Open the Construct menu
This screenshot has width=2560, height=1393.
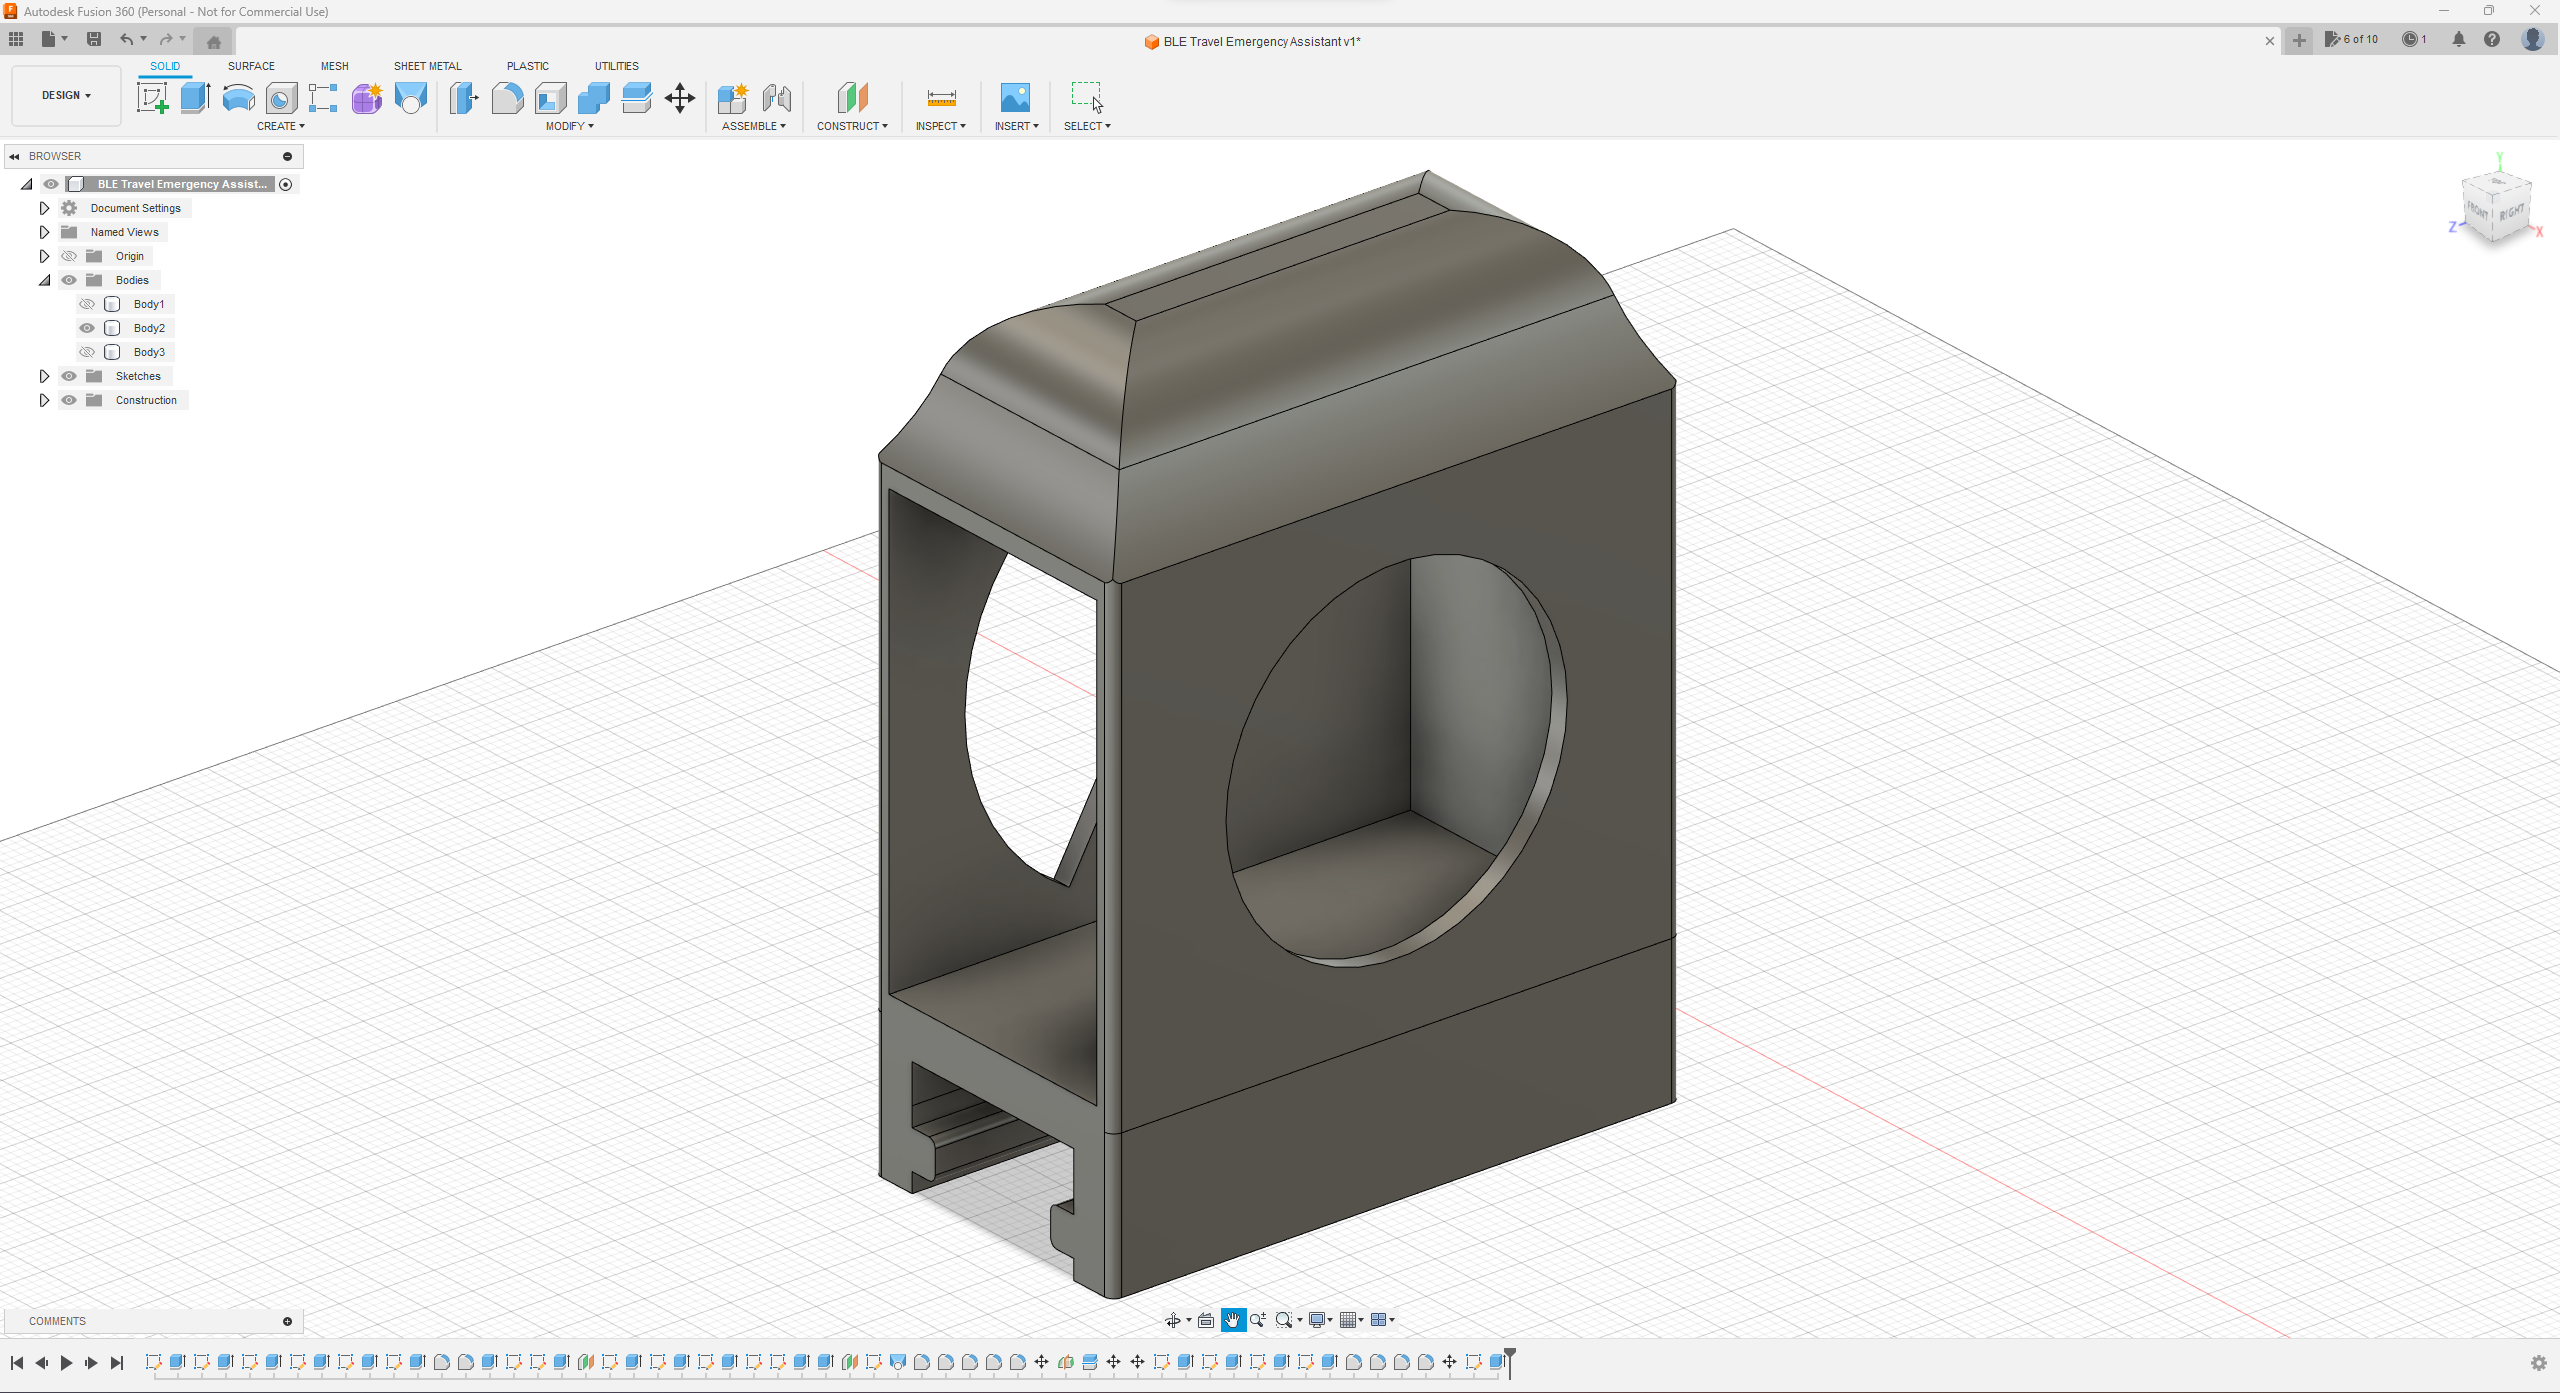[x=854, y=125]
